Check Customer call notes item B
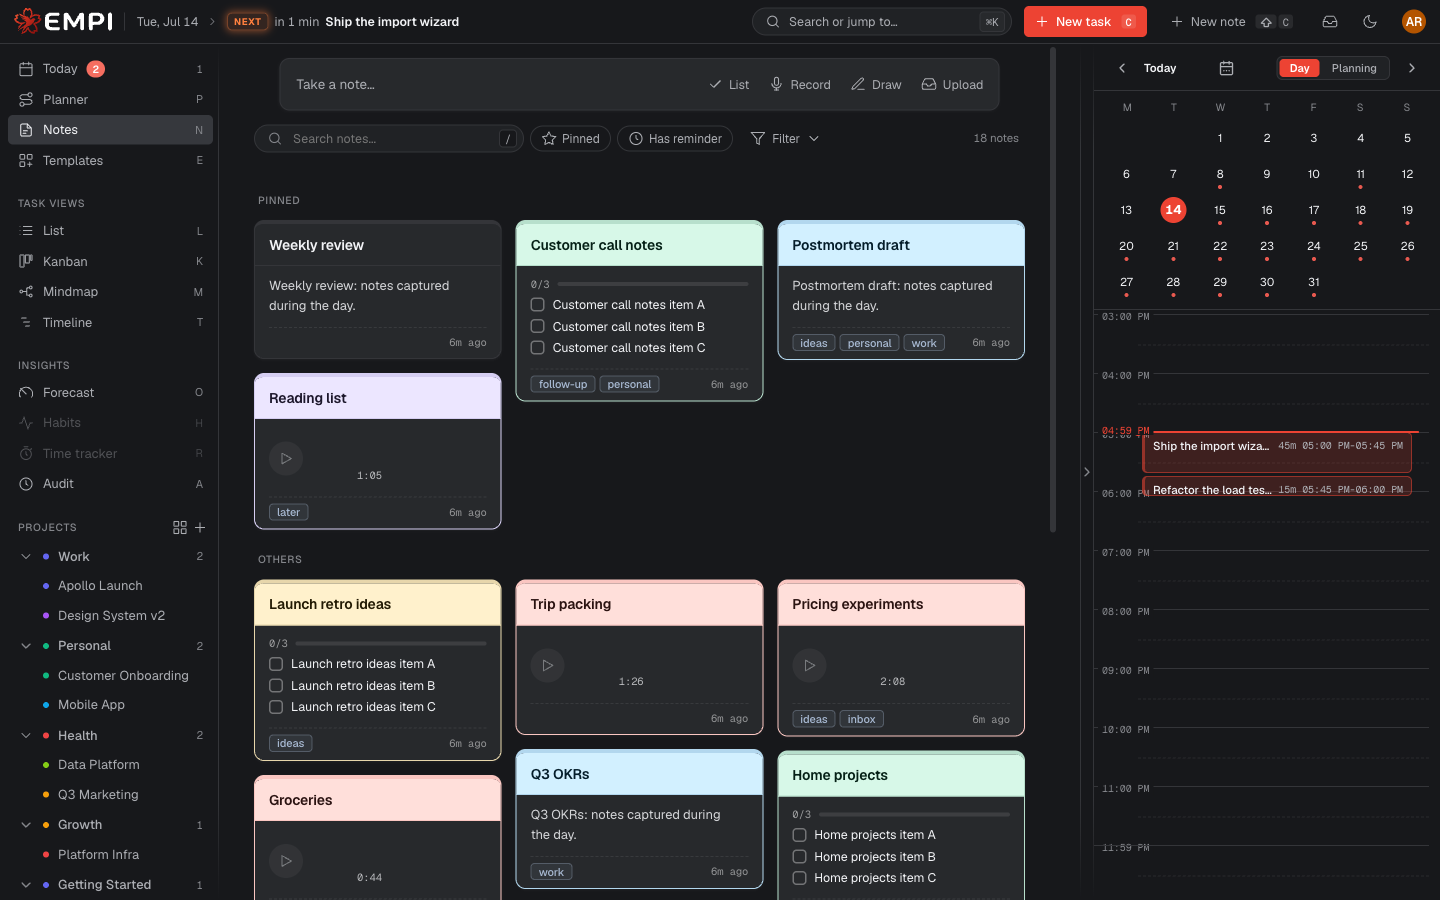Image resolution: width=1440 pixels, height=900 pixels. 537,326
